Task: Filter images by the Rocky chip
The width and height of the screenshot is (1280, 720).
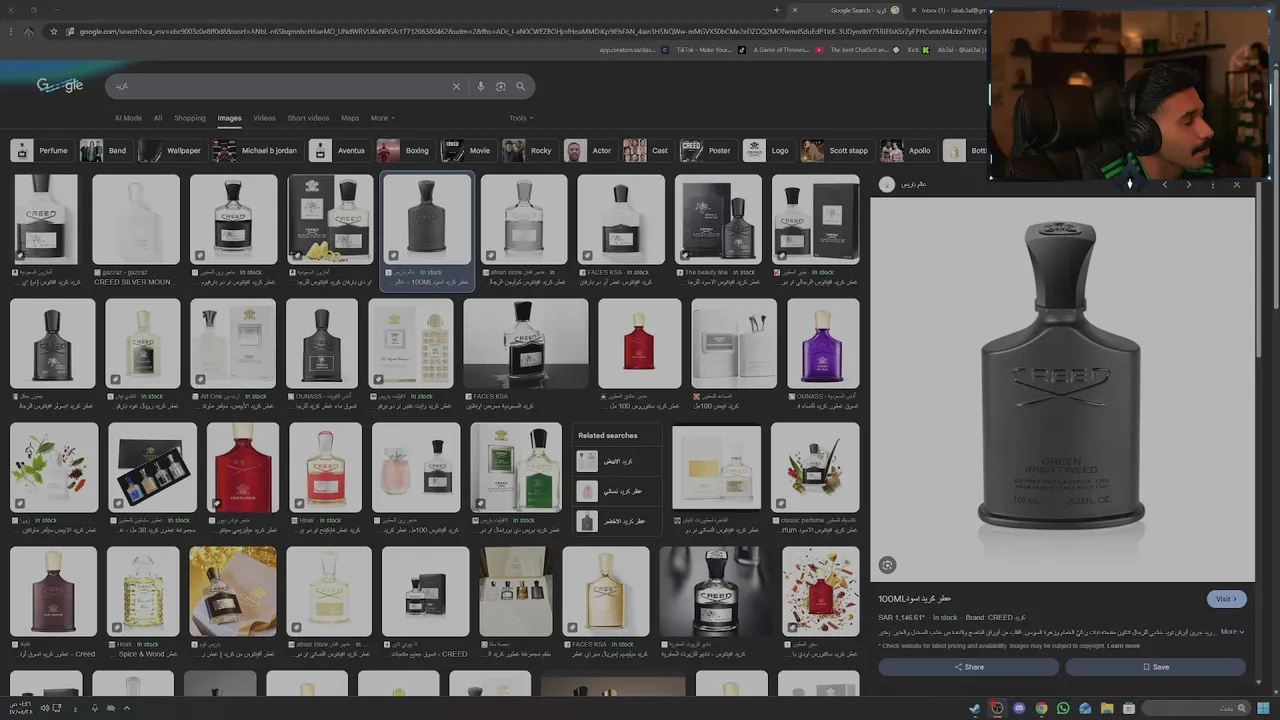Action: (x=528, y=151)
